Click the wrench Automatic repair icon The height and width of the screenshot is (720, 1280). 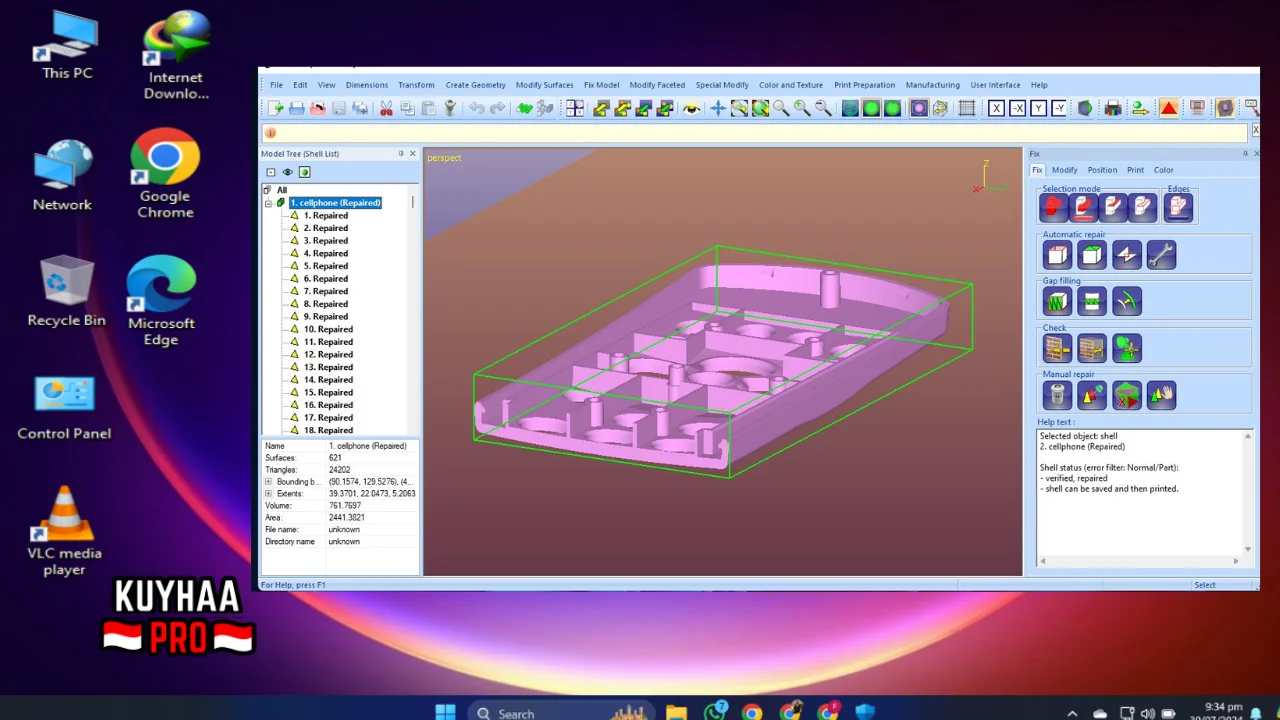(x=1161, y=255)
